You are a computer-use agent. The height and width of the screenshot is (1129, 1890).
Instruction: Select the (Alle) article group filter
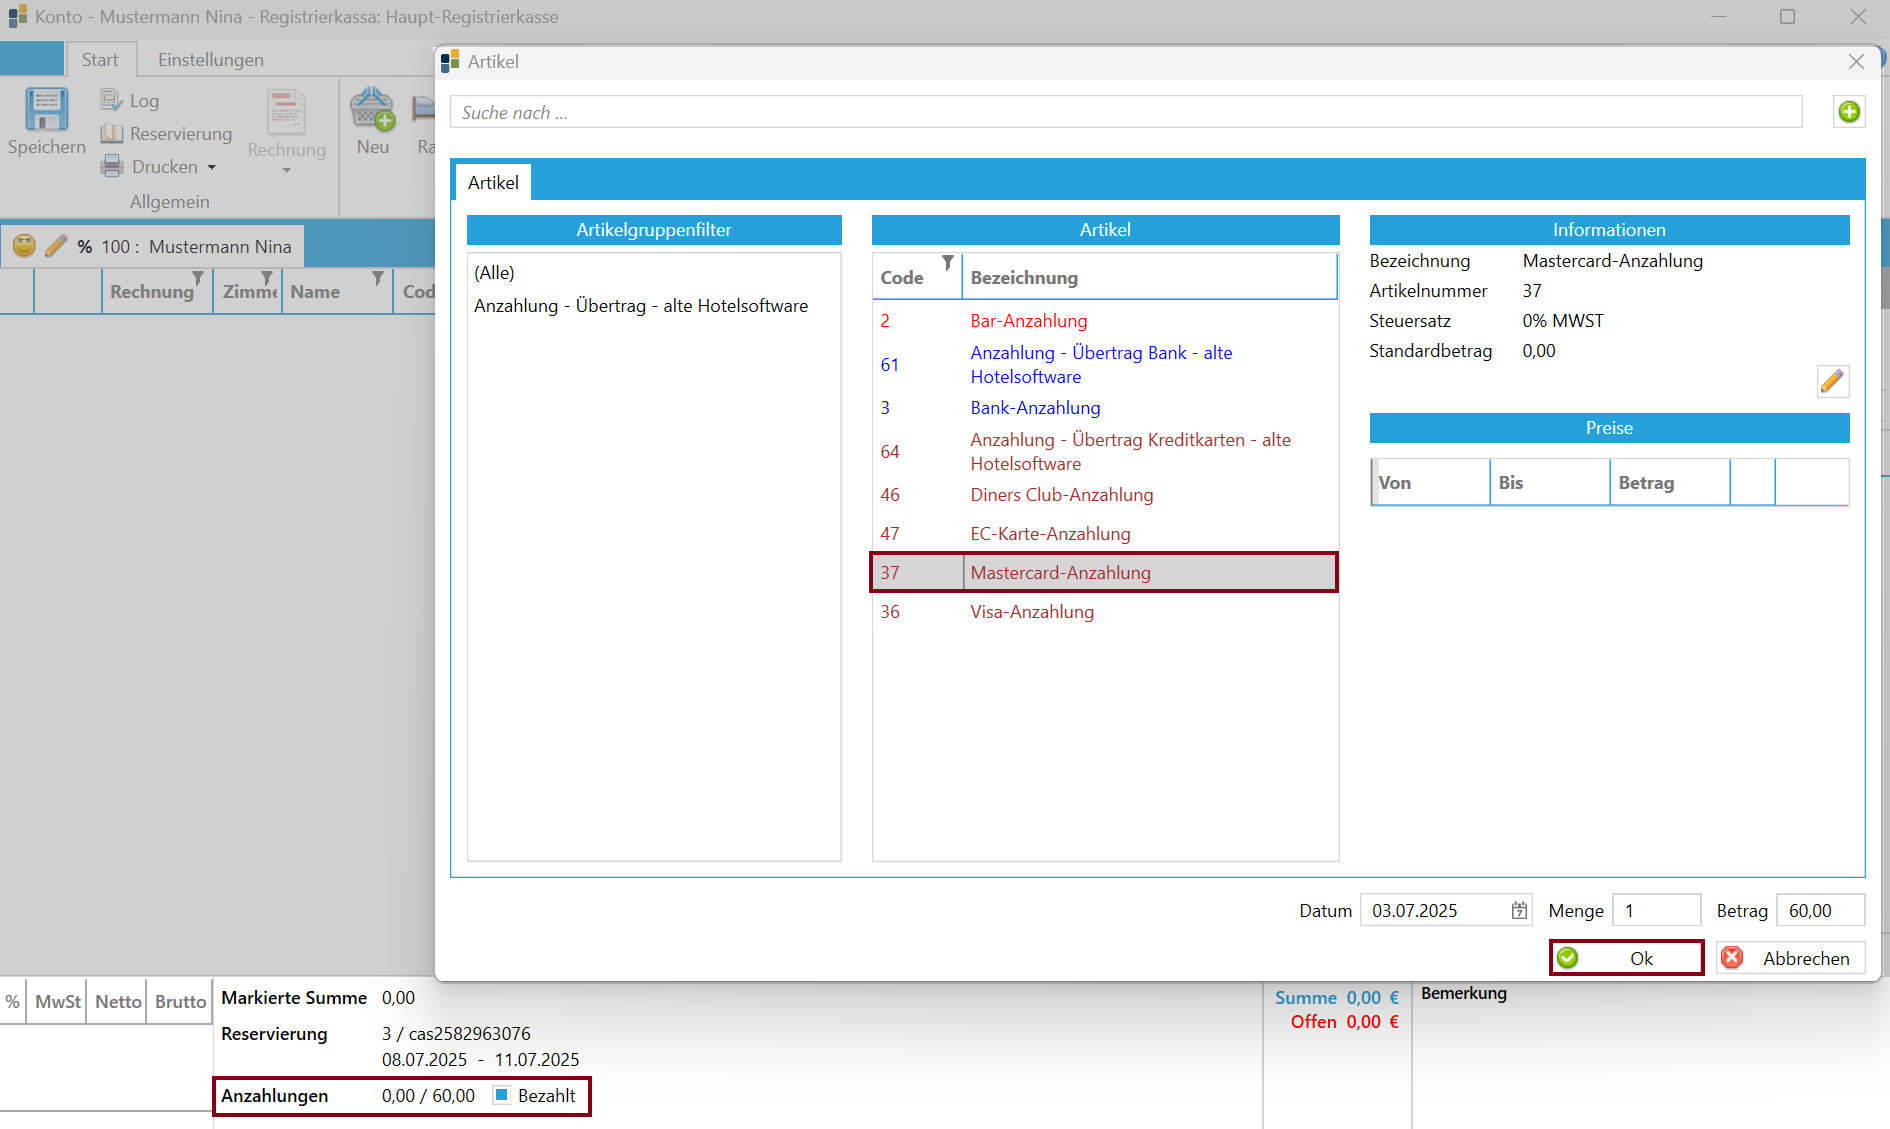click(x=654, y=272)
